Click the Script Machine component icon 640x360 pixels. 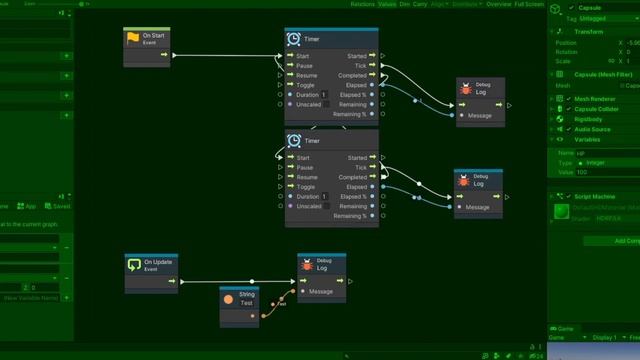560,196
